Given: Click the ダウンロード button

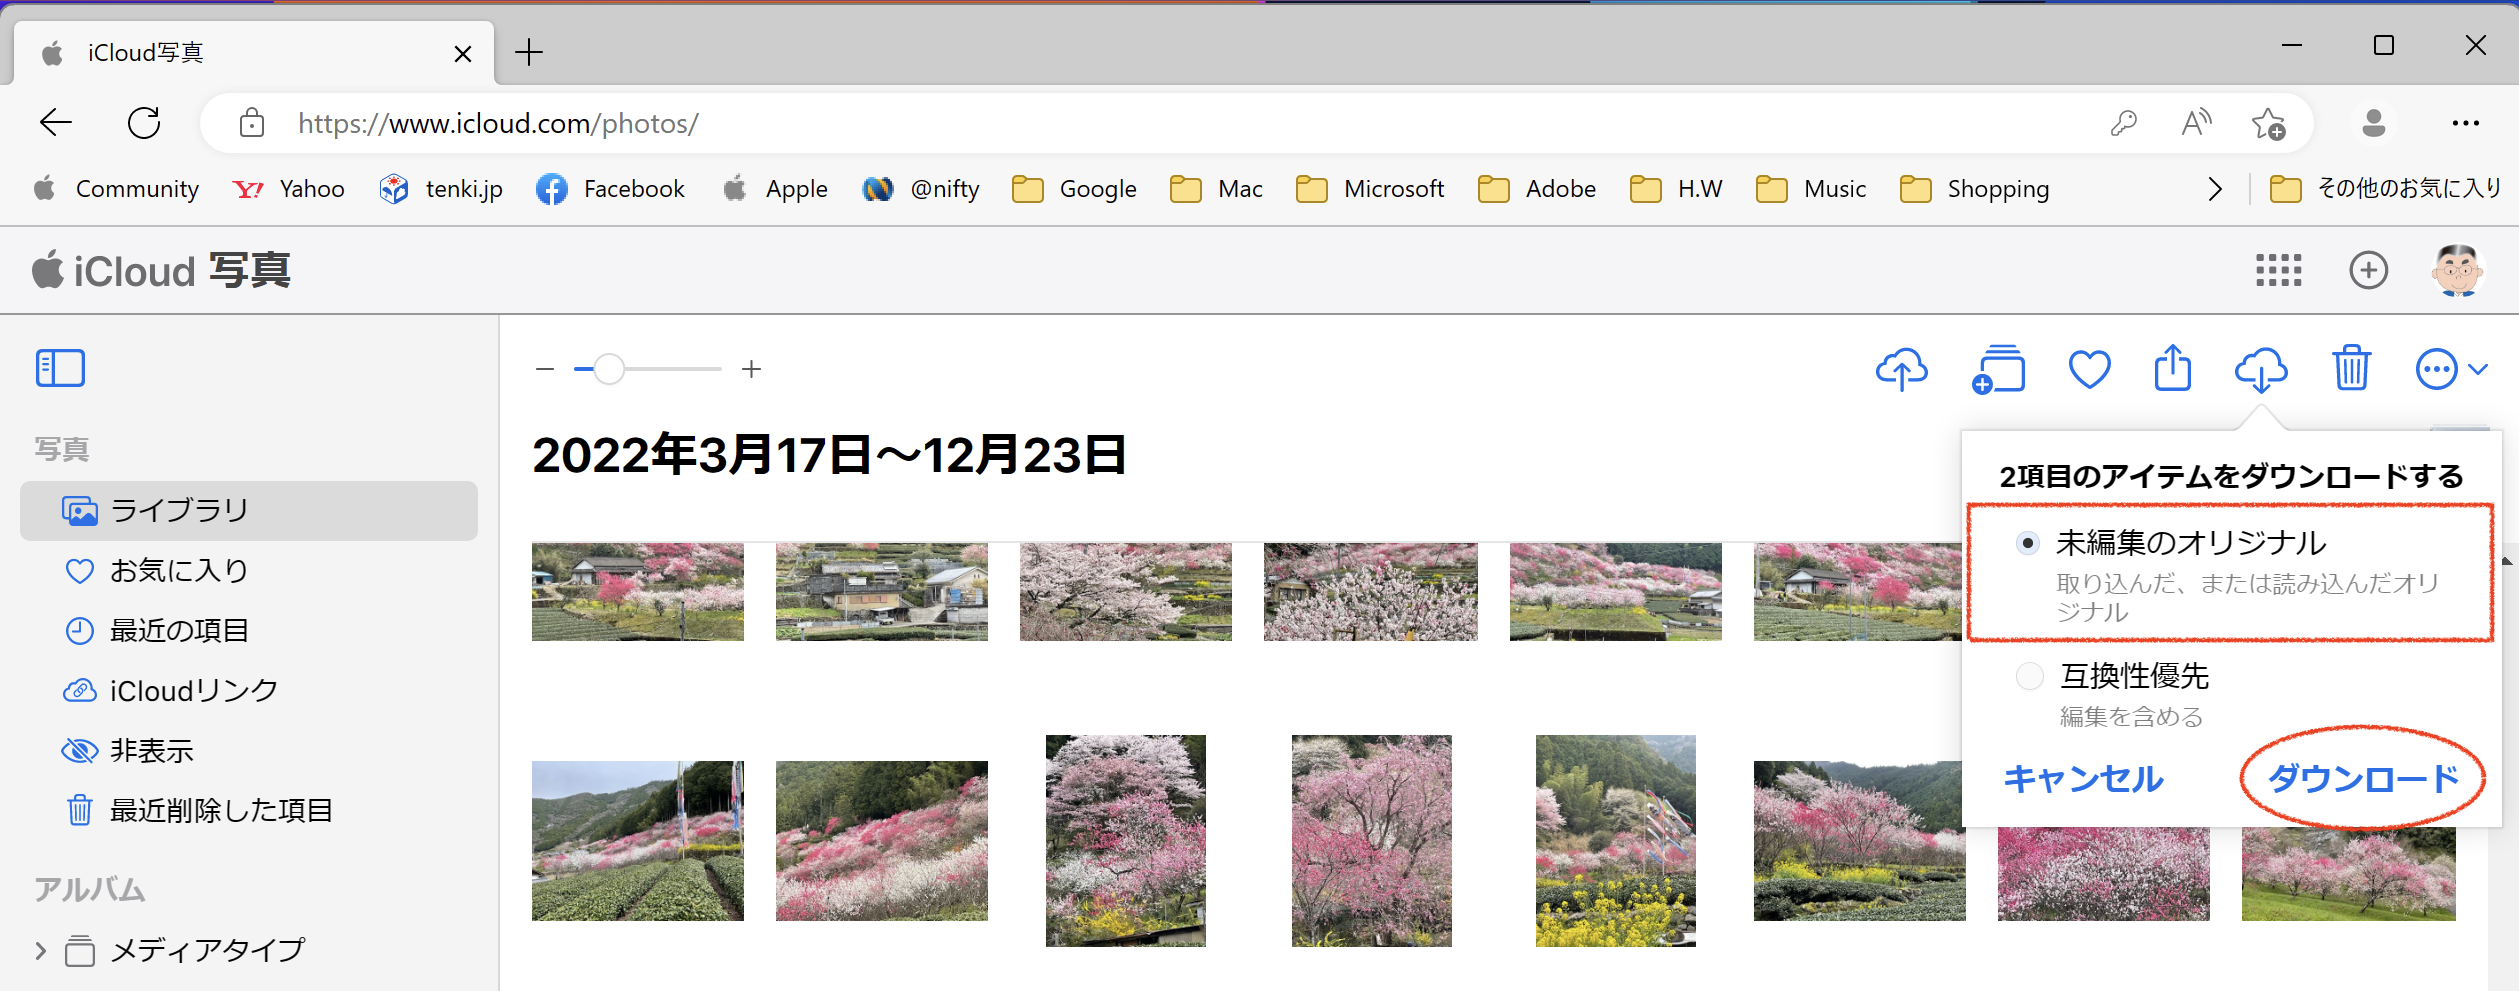Looking at the screenshot, I should (x=2362, y=778).
